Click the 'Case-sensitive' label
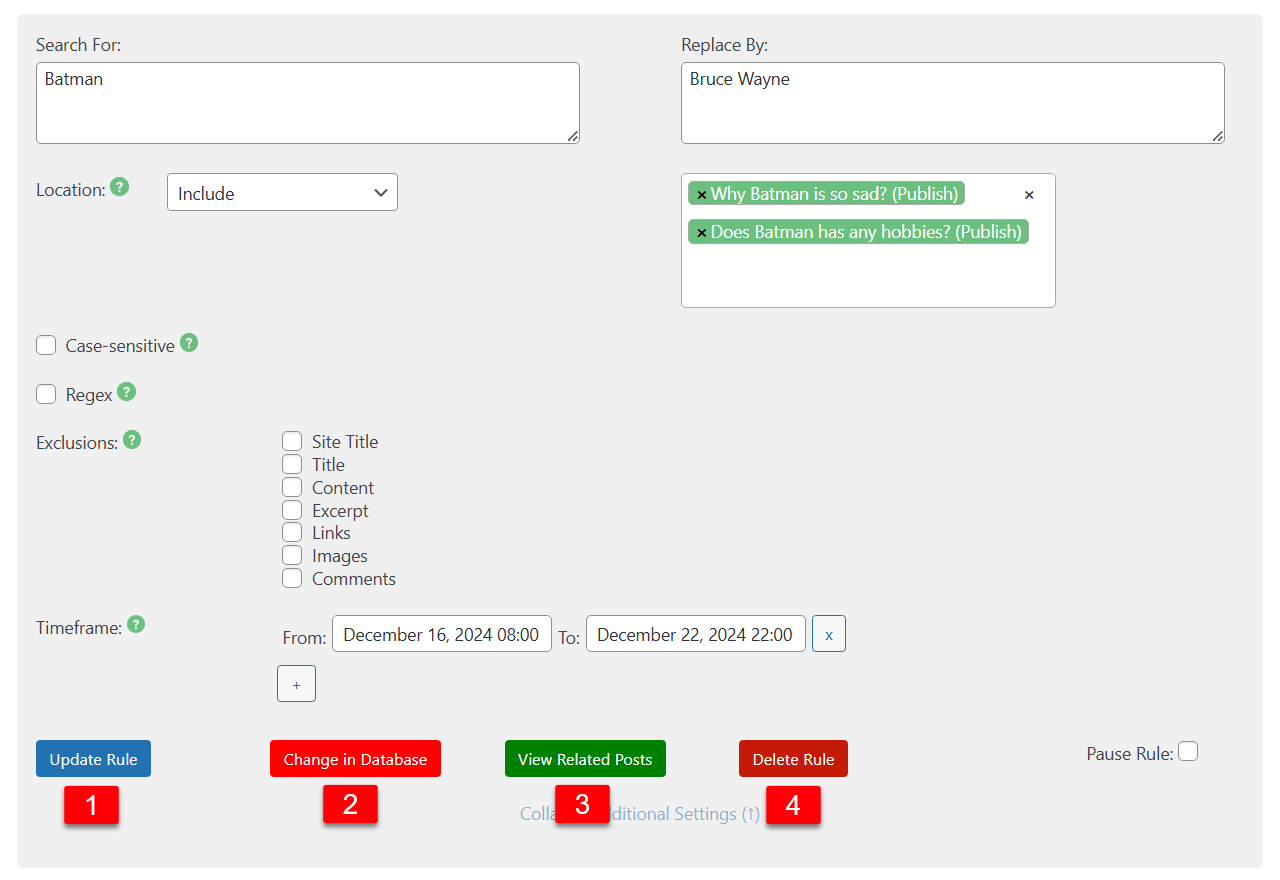The height and width of the screenshot is (880, 1280). pos(120,345)
